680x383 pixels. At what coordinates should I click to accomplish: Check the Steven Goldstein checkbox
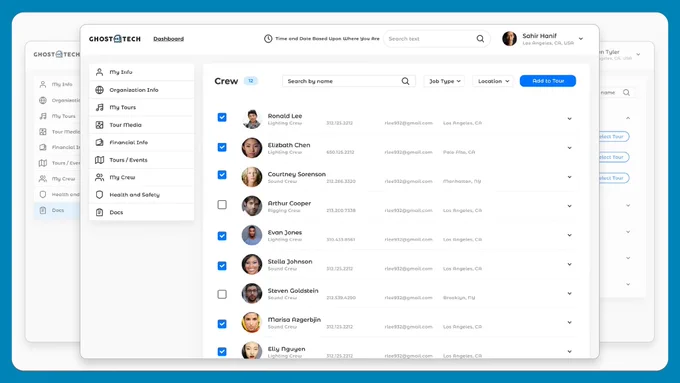(x=222, y=294)
